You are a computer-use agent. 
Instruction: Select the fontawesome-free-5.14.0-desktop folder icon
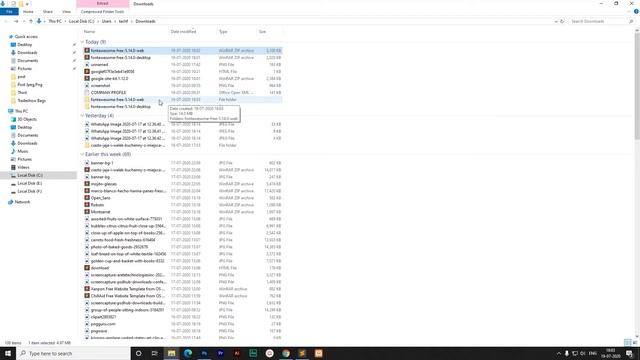(87, 107)
